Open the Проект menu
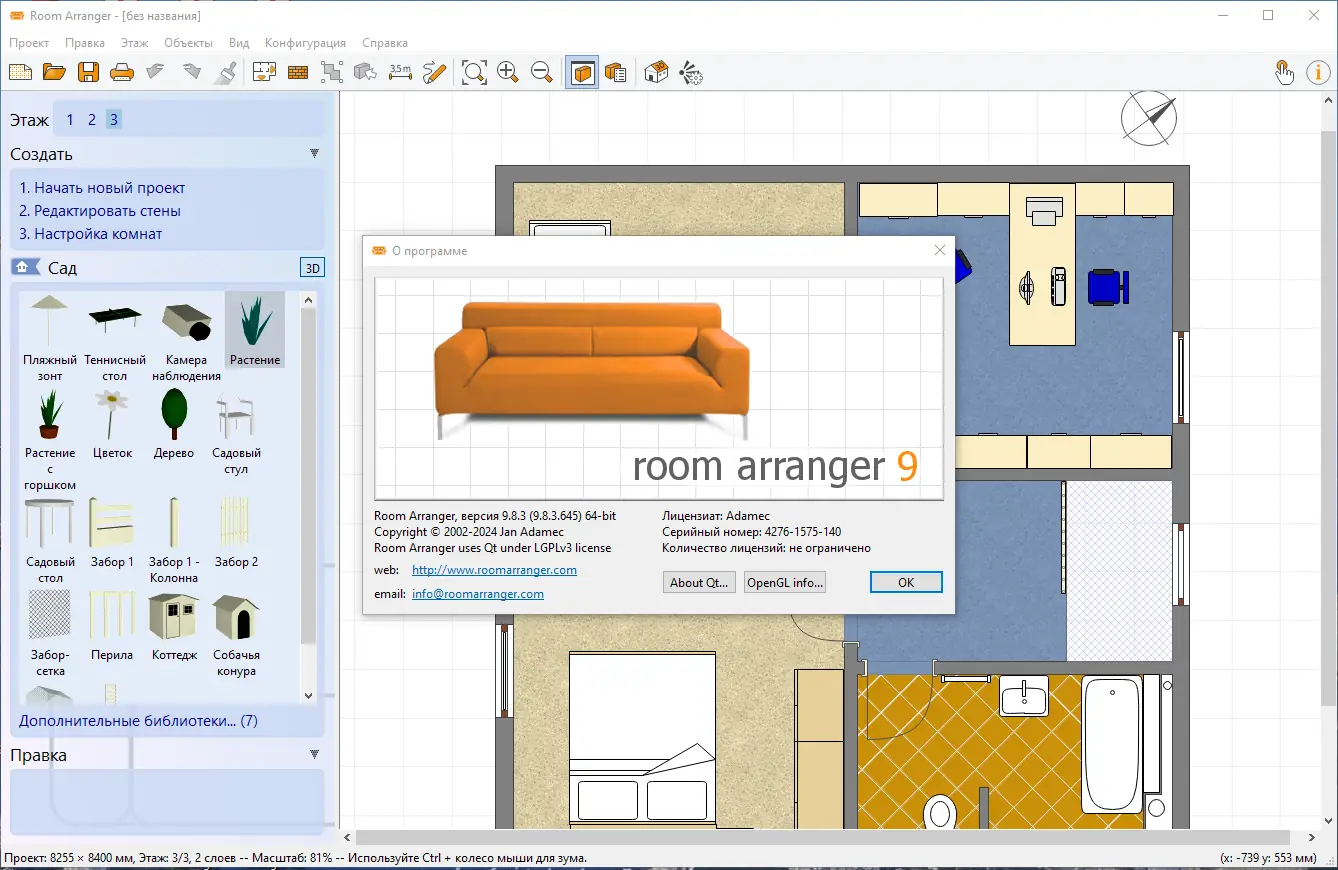Screen dimensions: 1338x870 click(29, 43)
